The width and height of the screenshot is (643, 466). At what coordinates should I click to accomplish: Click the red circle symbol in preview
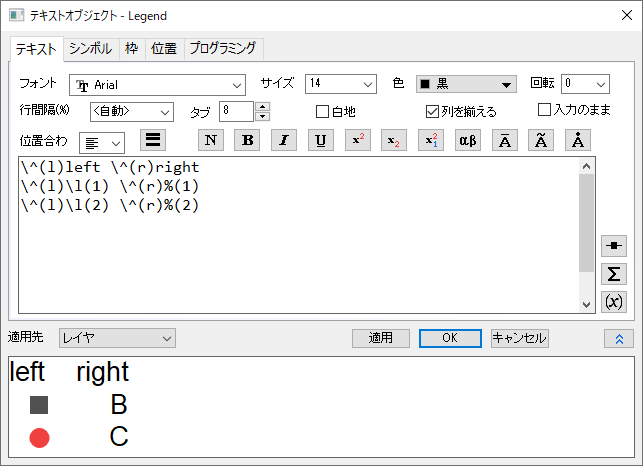pos(39,438)
